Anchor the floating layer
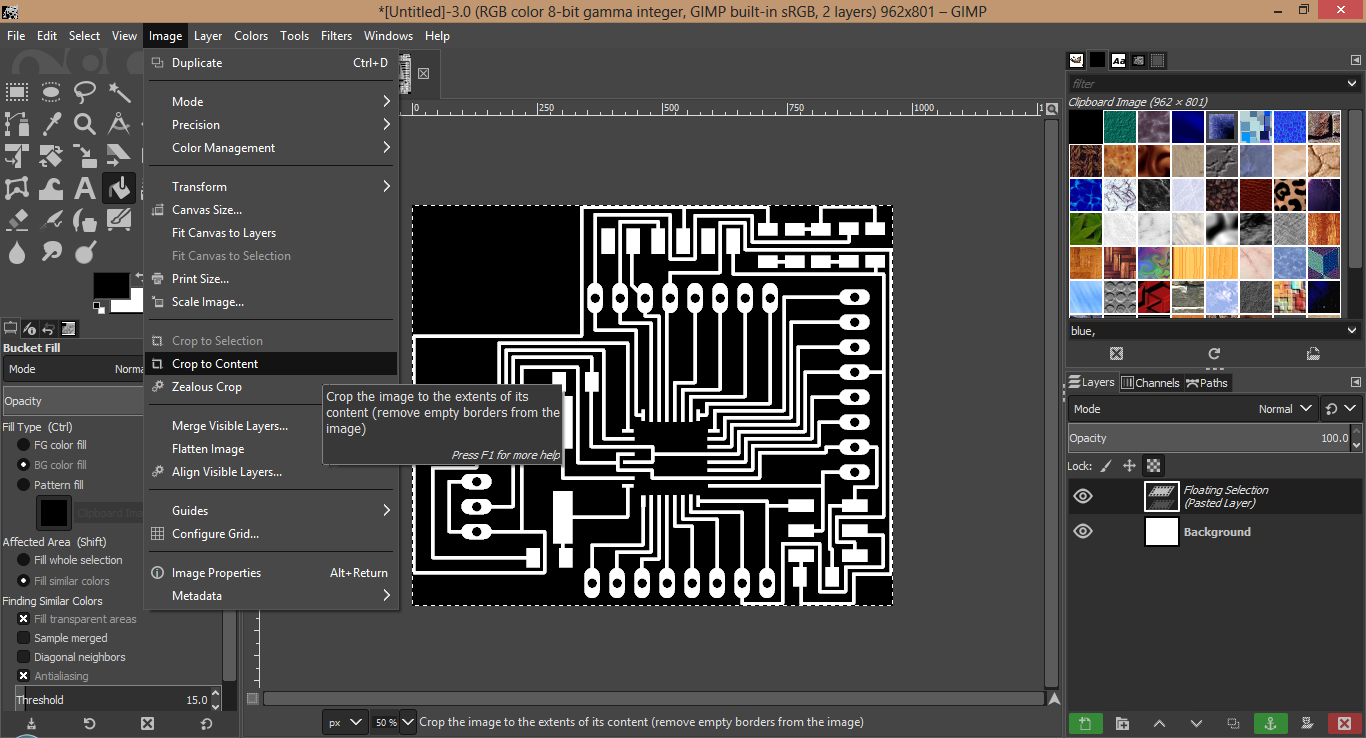The height and width of the screenshot is (738, 1366). (1270, 723)
